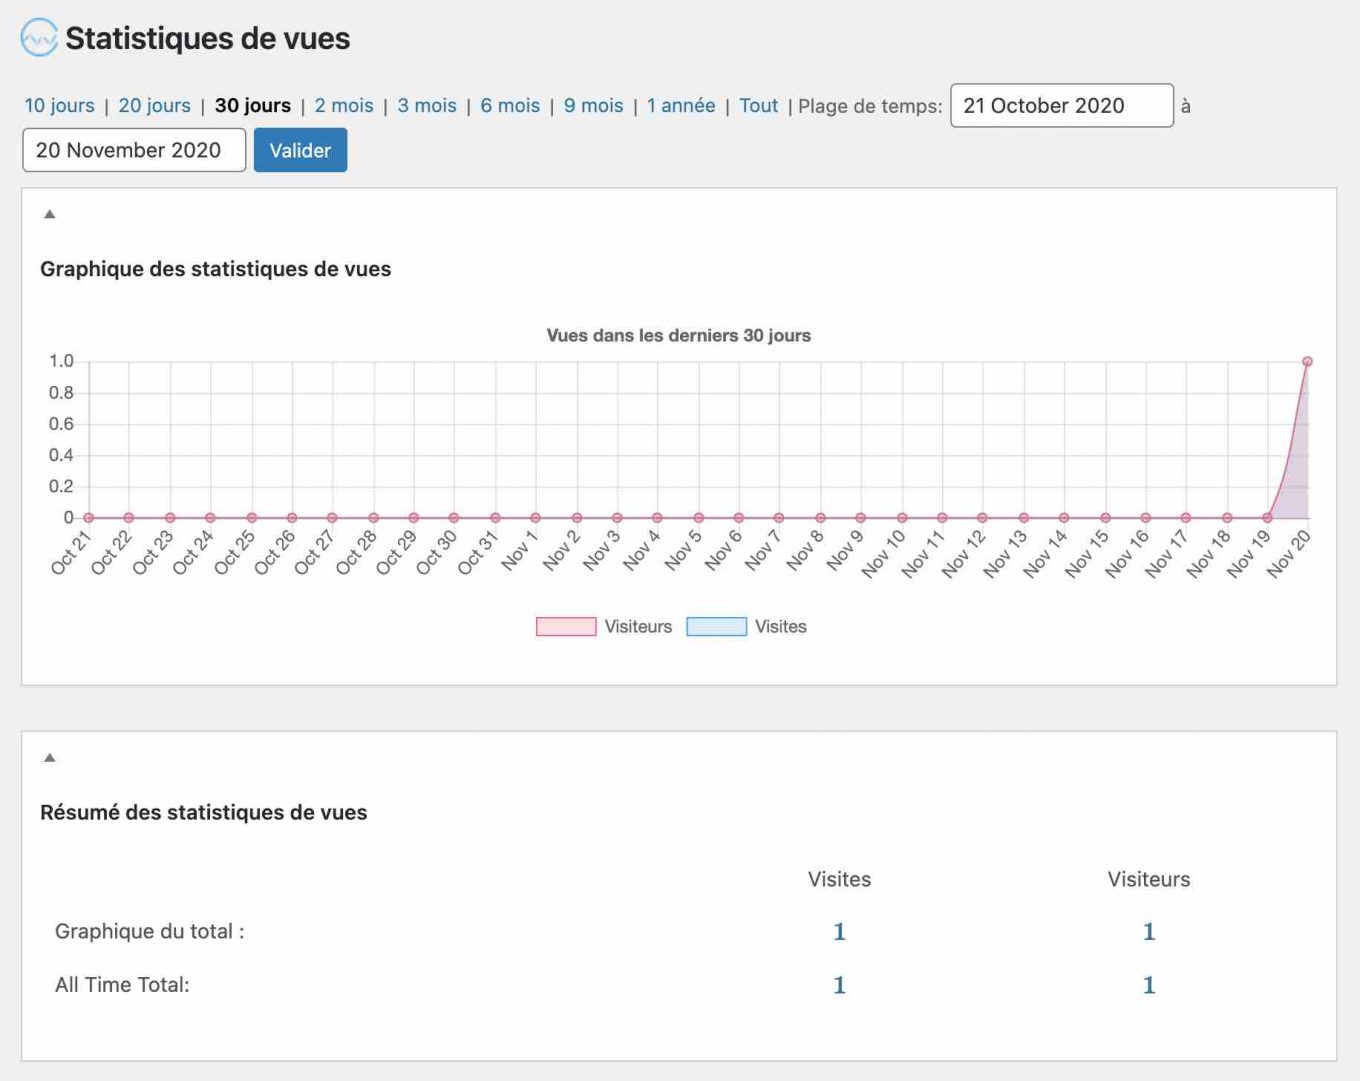This screenshot has height=1081, width=1360.
Task: Click the Nov 5 data point
Action: coord(699,518)
